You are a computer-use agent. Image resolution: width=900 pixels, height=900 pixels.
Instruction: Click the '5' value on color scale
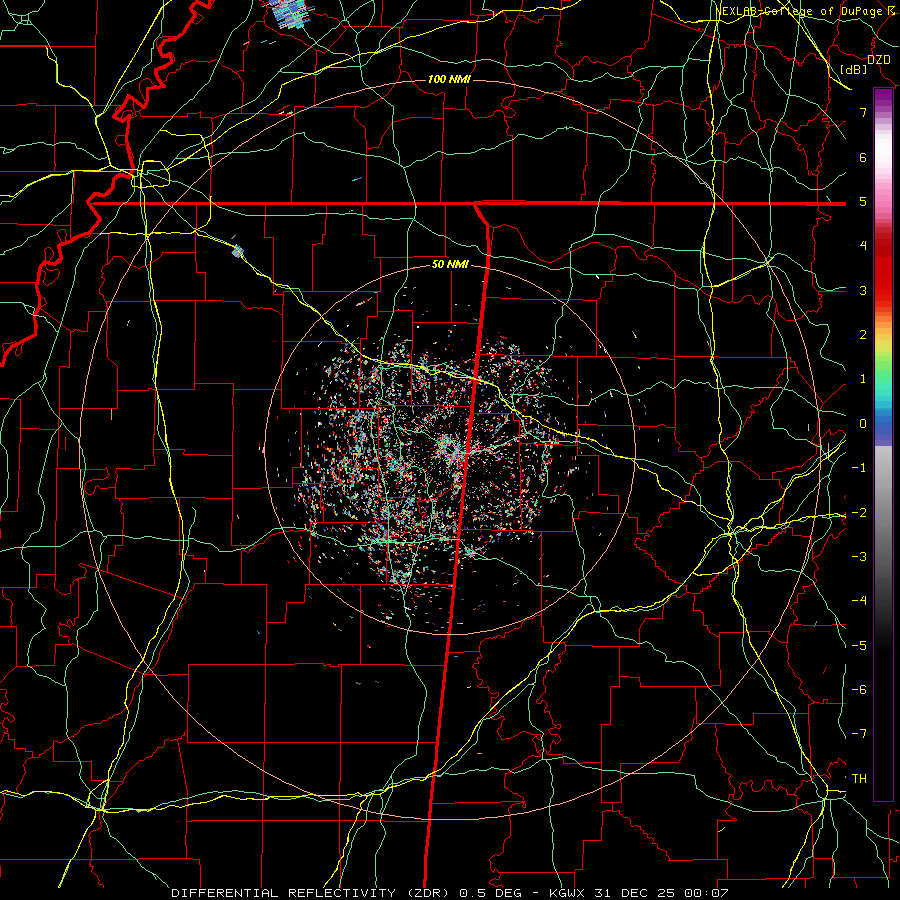point(863,201)
